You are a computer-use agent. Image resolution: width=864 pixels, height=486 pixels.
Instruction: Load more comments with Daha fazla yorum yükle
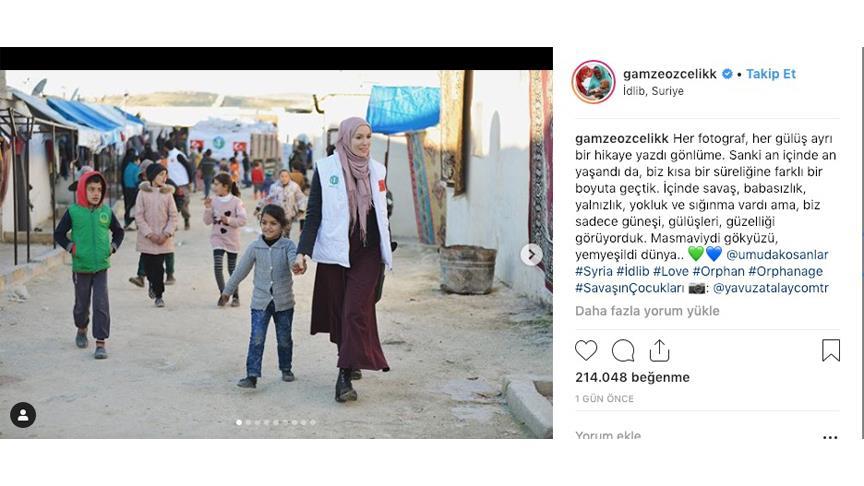tap(647, 311)
